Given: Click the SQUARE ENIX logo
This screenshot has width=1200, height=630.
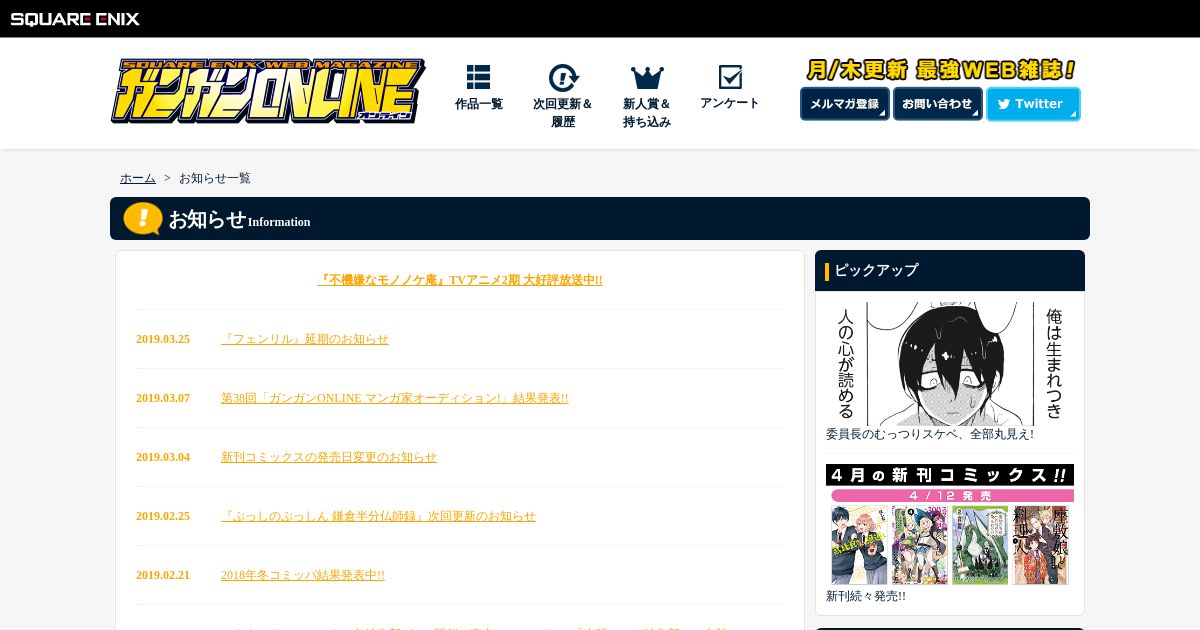Looking at the screenshot, I should coord(75,18).
